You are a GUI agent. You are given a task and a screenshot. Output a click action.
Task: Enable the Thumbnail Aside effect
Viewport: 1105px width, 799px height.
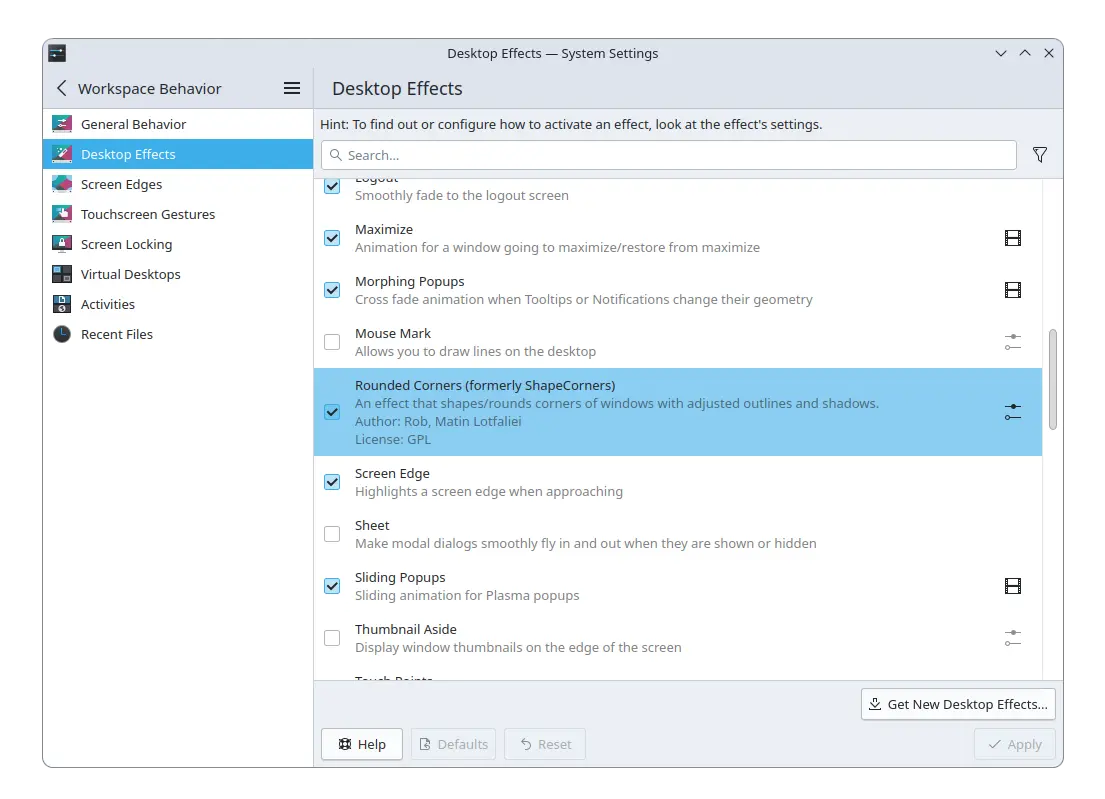(x=332, y=638)
